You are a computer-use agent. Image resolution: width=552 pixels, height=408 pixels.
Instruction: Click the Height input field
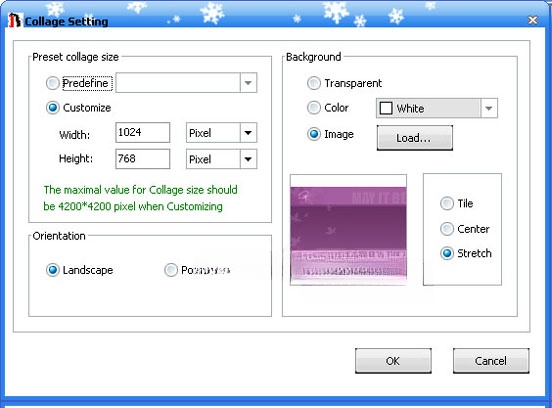pos(143,159)
